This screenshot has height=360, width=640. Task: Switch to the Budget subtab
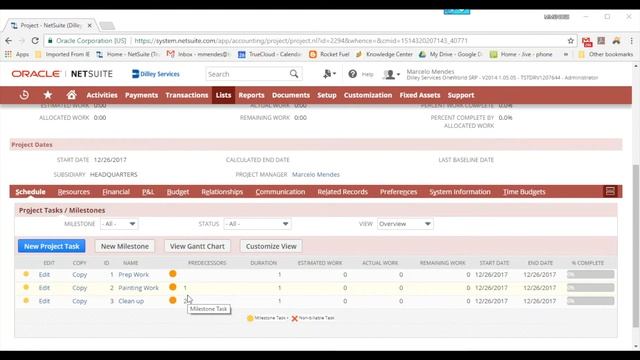pyautogui.click(x=178, y=191)
